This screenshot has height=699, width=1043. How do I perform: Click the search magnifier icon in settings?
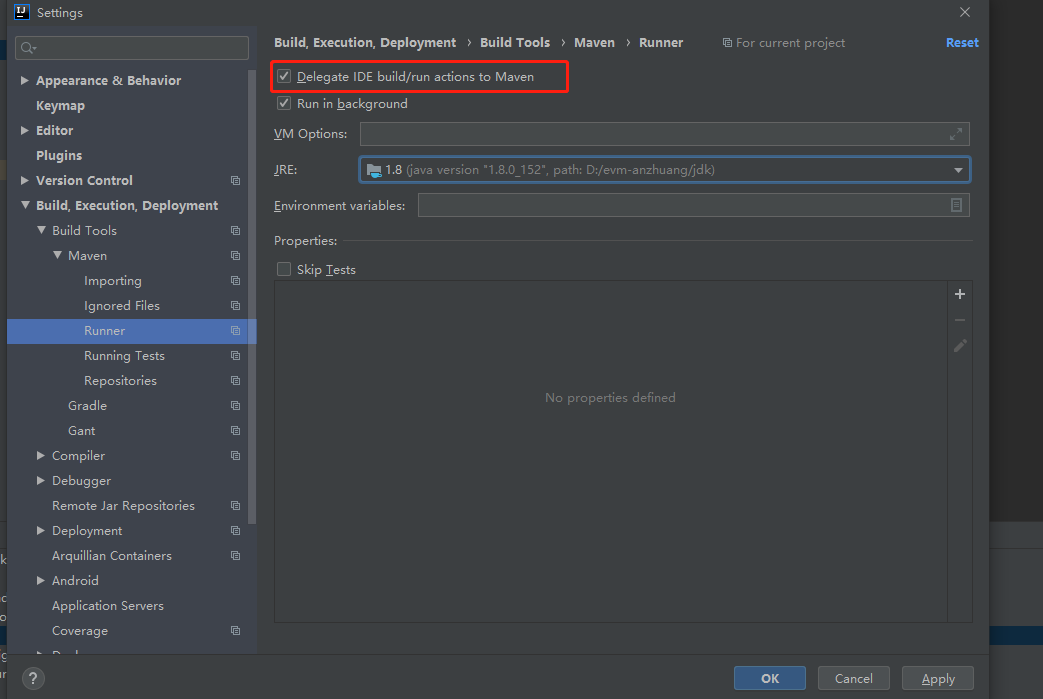[28, 48]
